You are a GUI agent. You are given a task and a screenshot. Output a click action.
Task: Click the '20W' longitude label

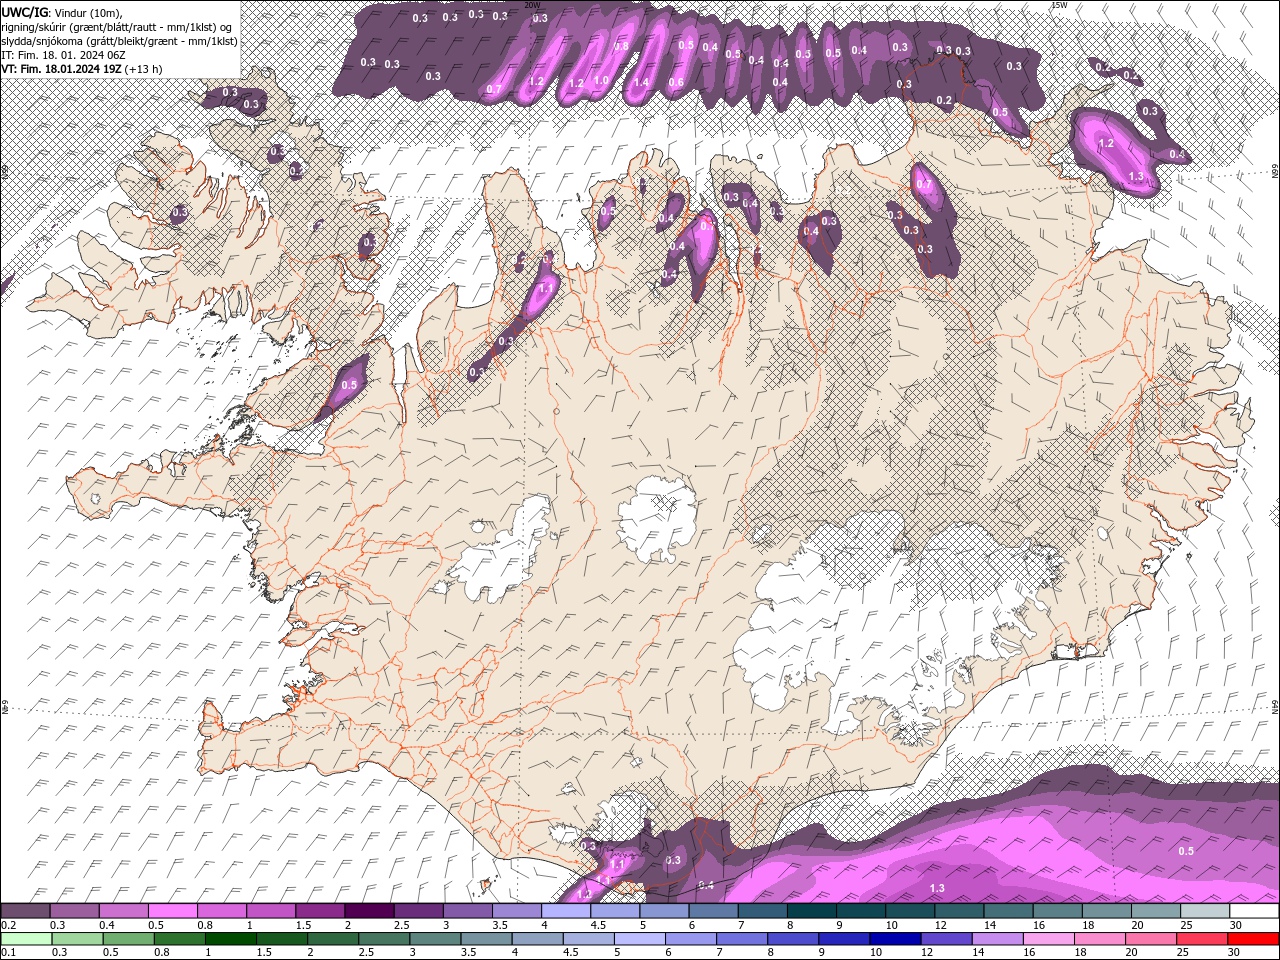533,5
